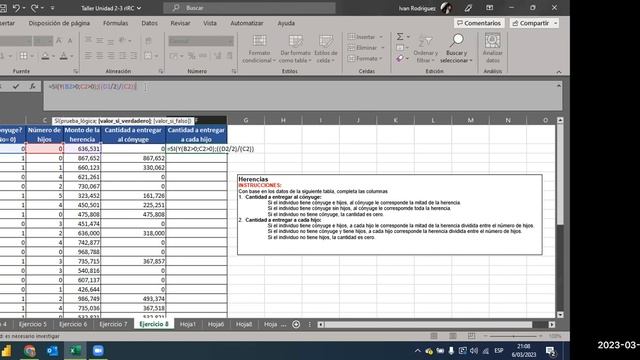Click the pen drawing icon near user avatar

click(x=468, y=8)
